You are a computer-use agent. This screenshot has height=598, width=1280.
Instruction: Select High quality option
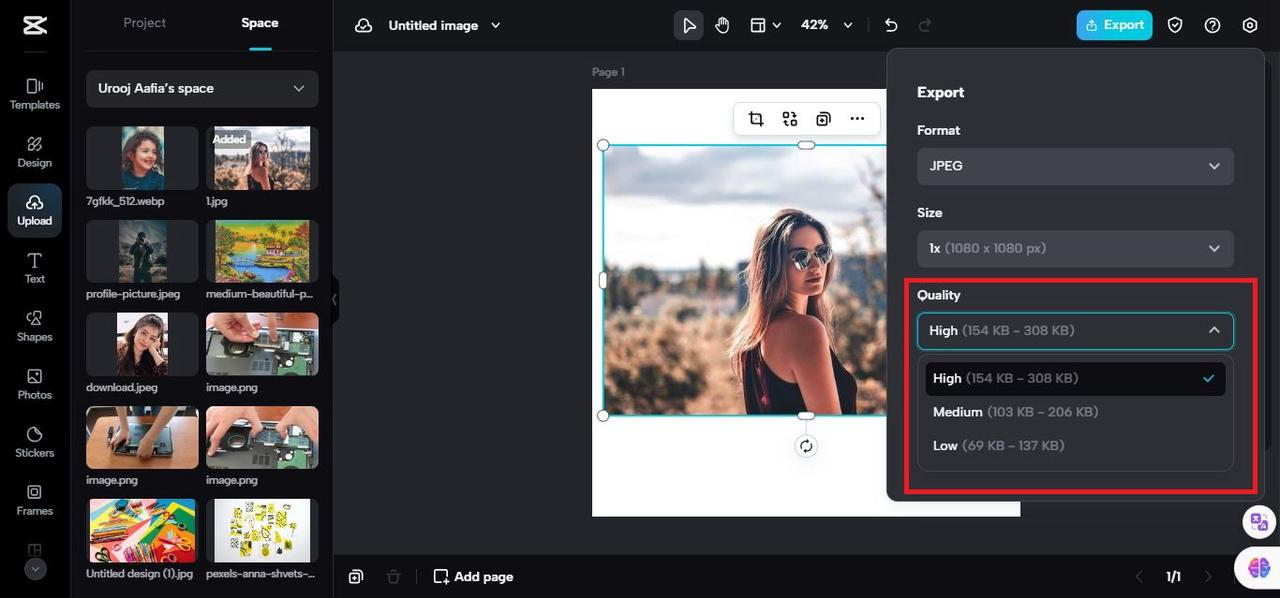click(x=1075, y=378)
